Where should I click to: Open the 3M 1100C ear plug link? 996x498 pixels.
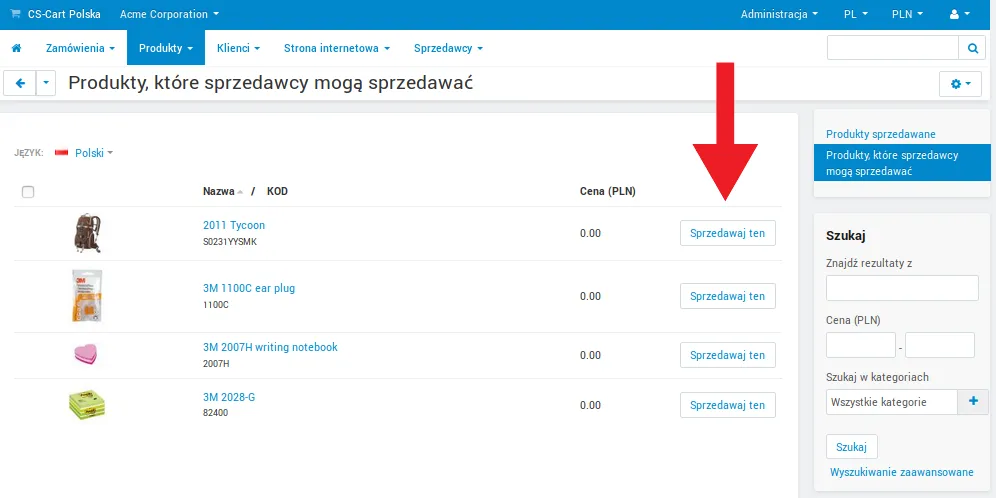249,288
